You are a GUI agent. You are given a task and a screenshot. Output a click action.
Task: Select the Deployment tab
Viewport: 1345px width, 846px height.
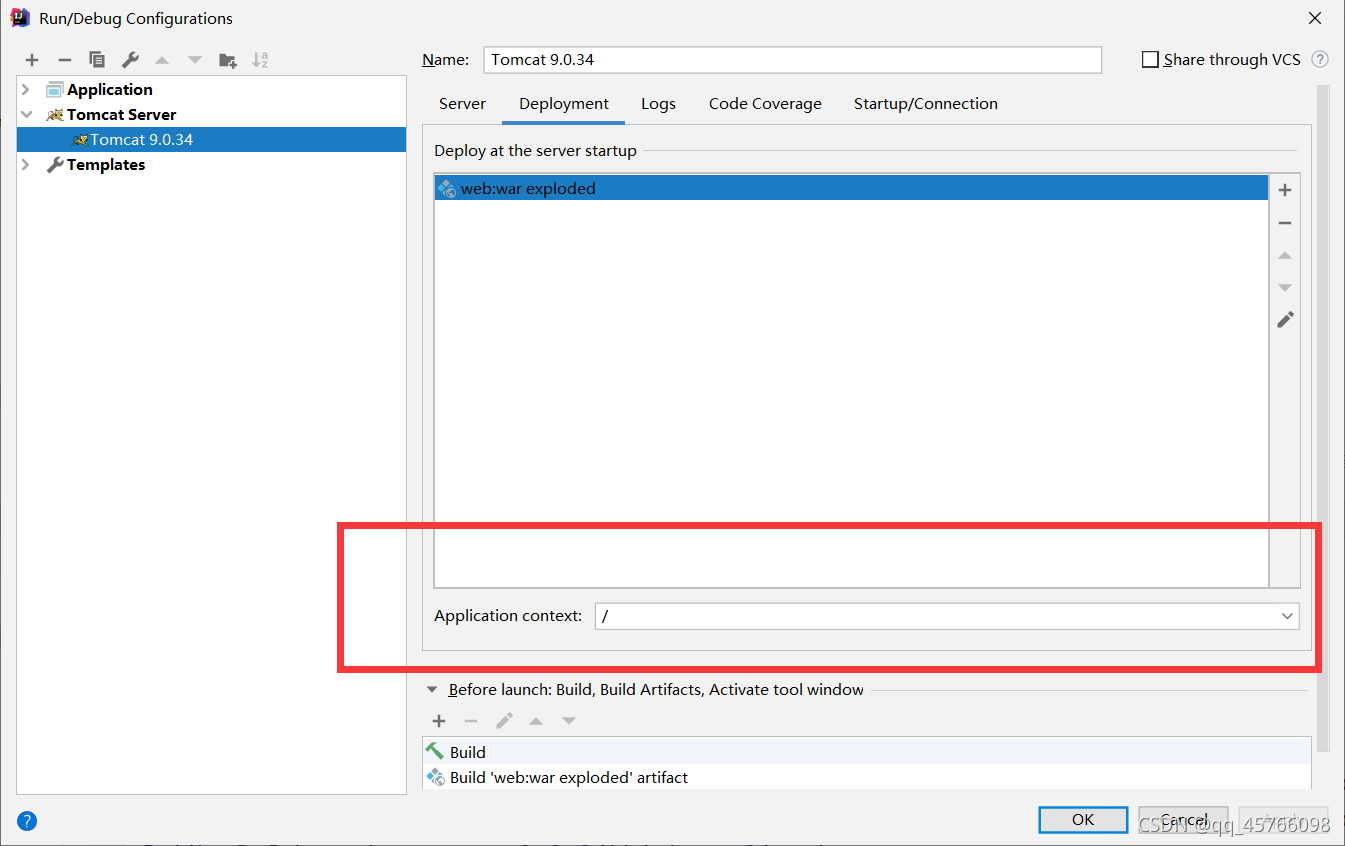[564, 104]
